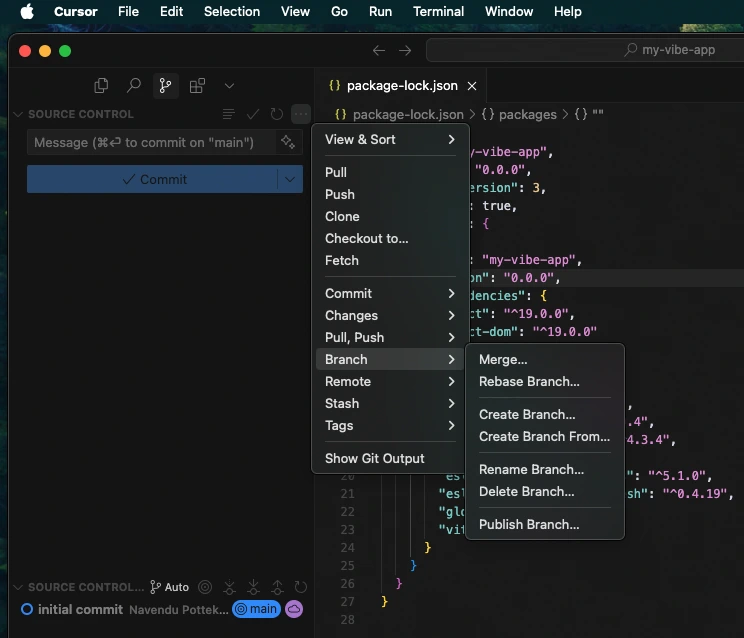The image size is (744, 638).
Task: Expand the Pull, Push submenu
Action: [x=390, y=337]
